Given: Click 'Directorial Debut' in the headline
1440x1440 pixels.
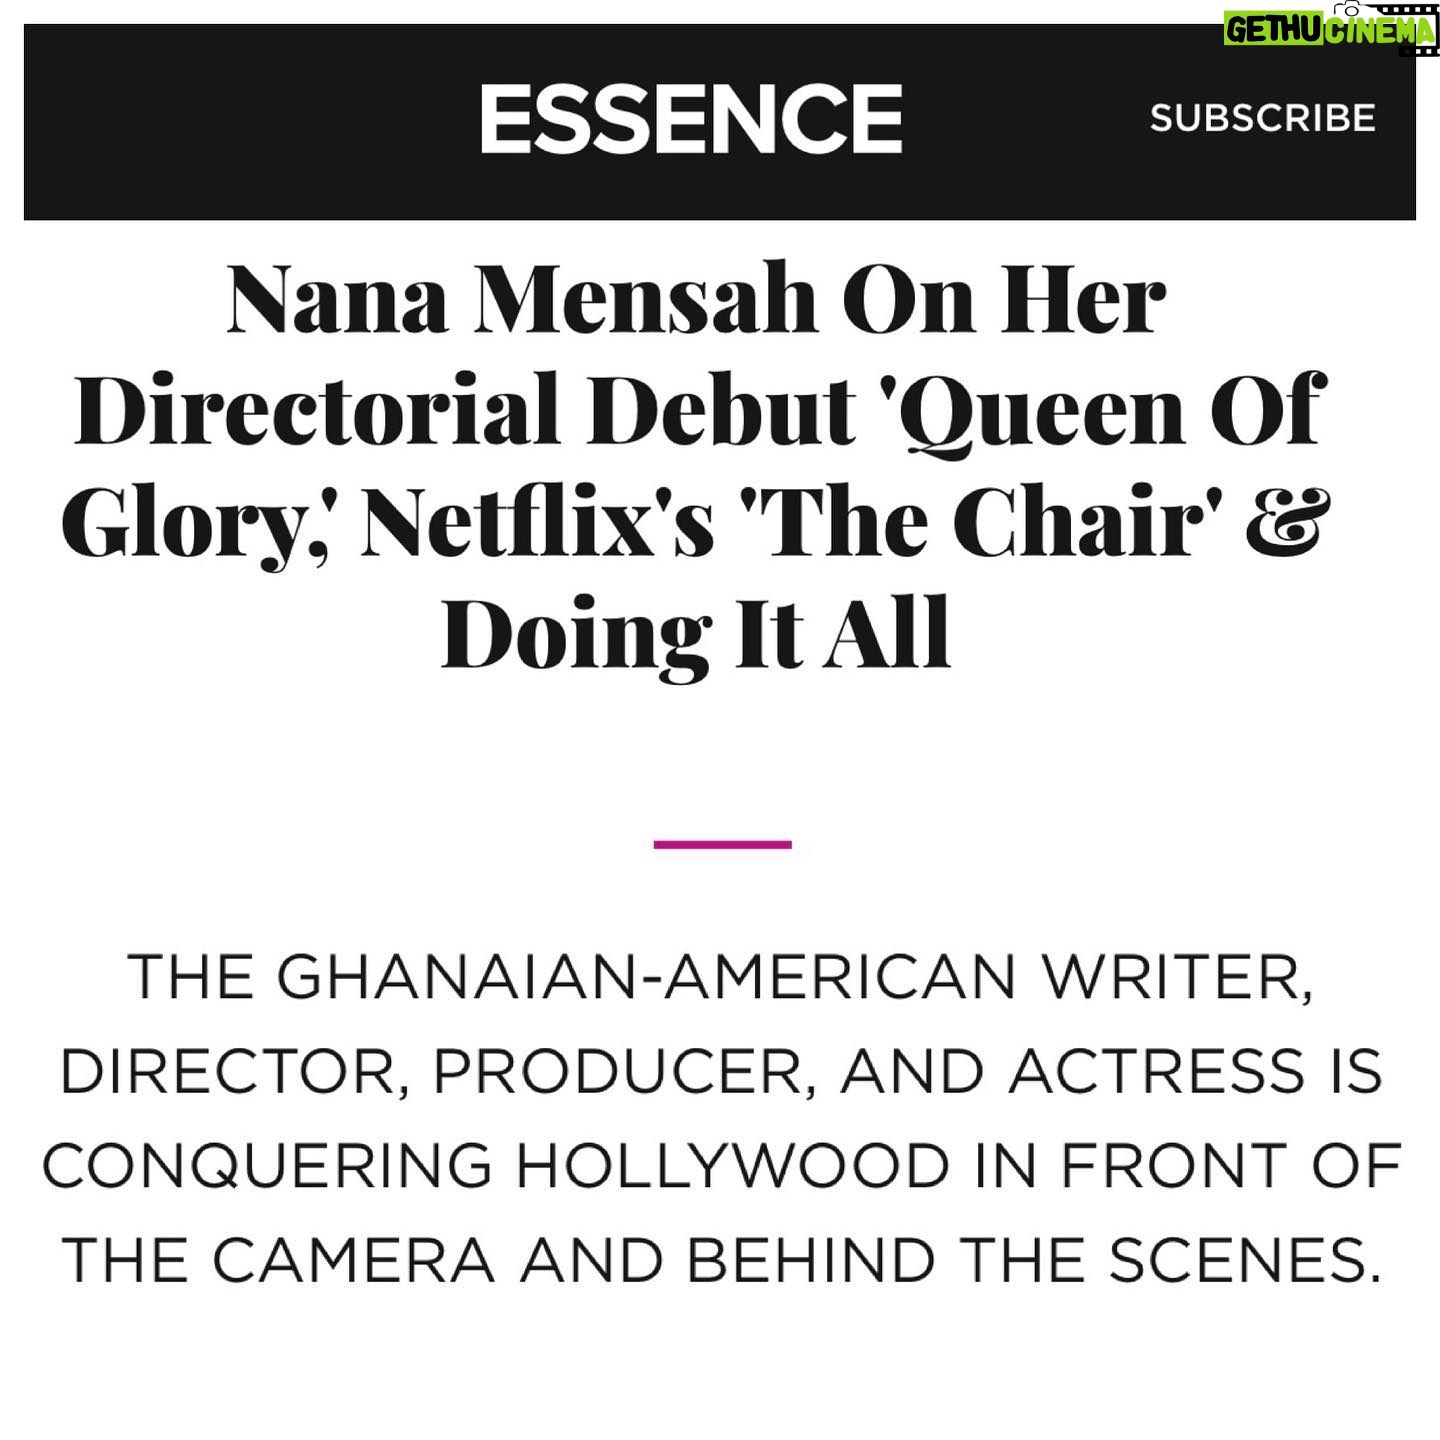Looking at the screenshot, I should (x=466, y=412).
